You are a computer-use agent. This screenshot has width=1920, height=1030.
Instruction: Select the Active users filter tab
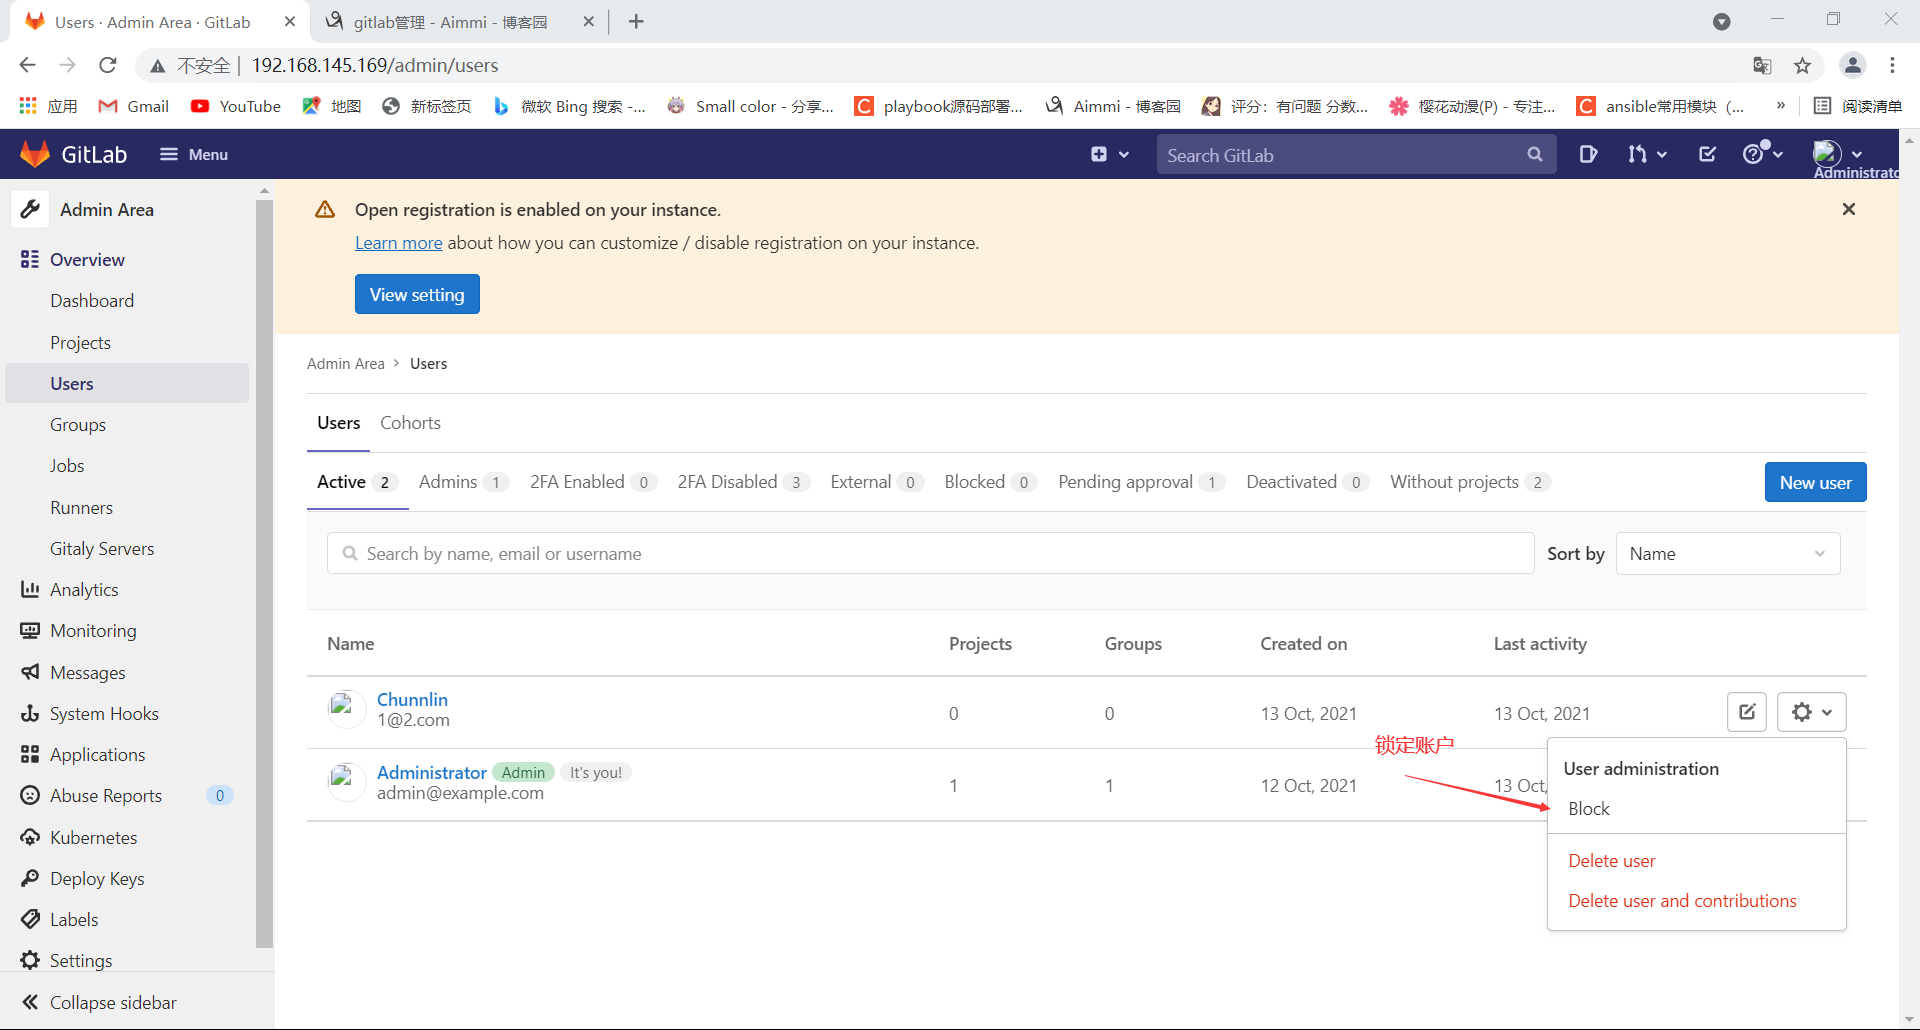click(x=357, y=482)
